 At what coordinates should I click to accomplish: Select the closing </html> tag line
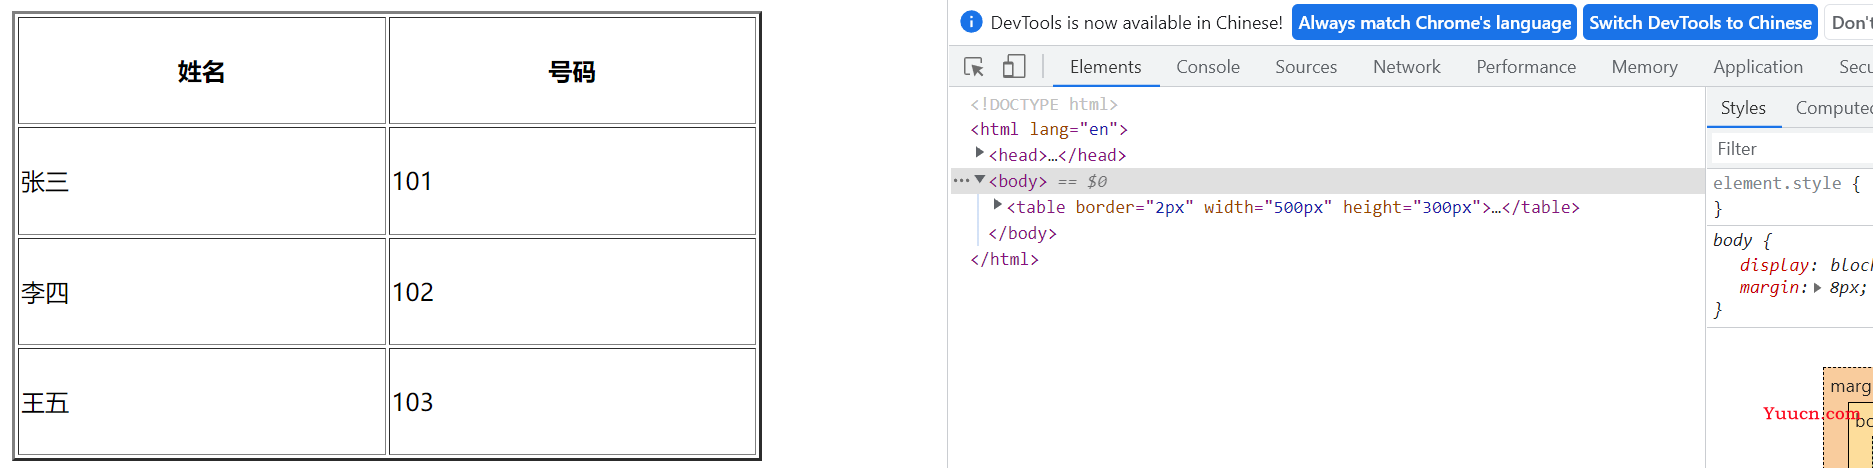(1004, 259)
